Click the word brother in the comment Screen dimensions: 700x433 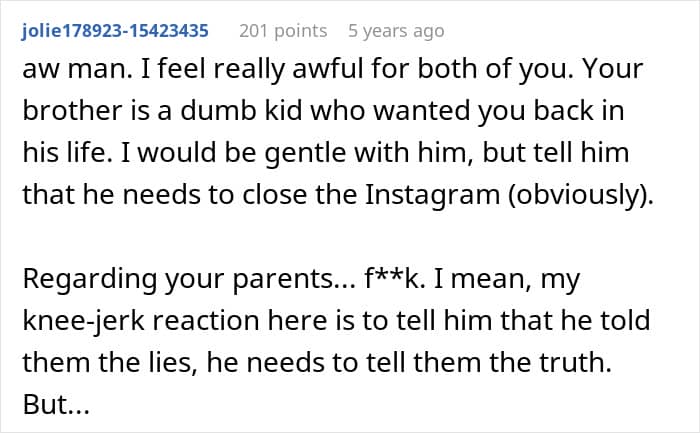coord(72,110)
